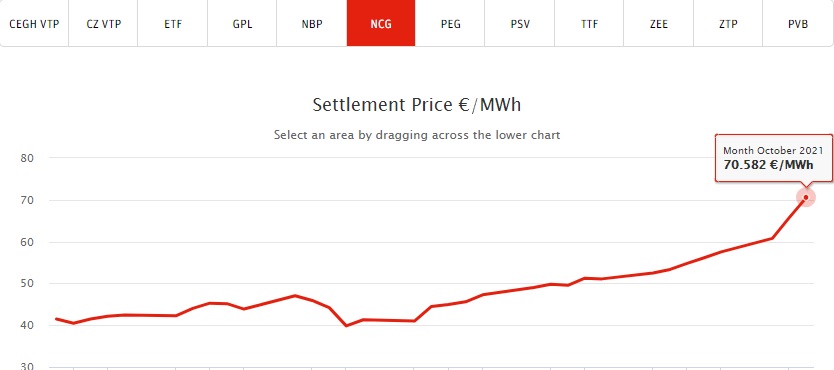Switch to the CEGH VTP tab
Viewport: 834px width, 370px height.
tap(34, 23)
